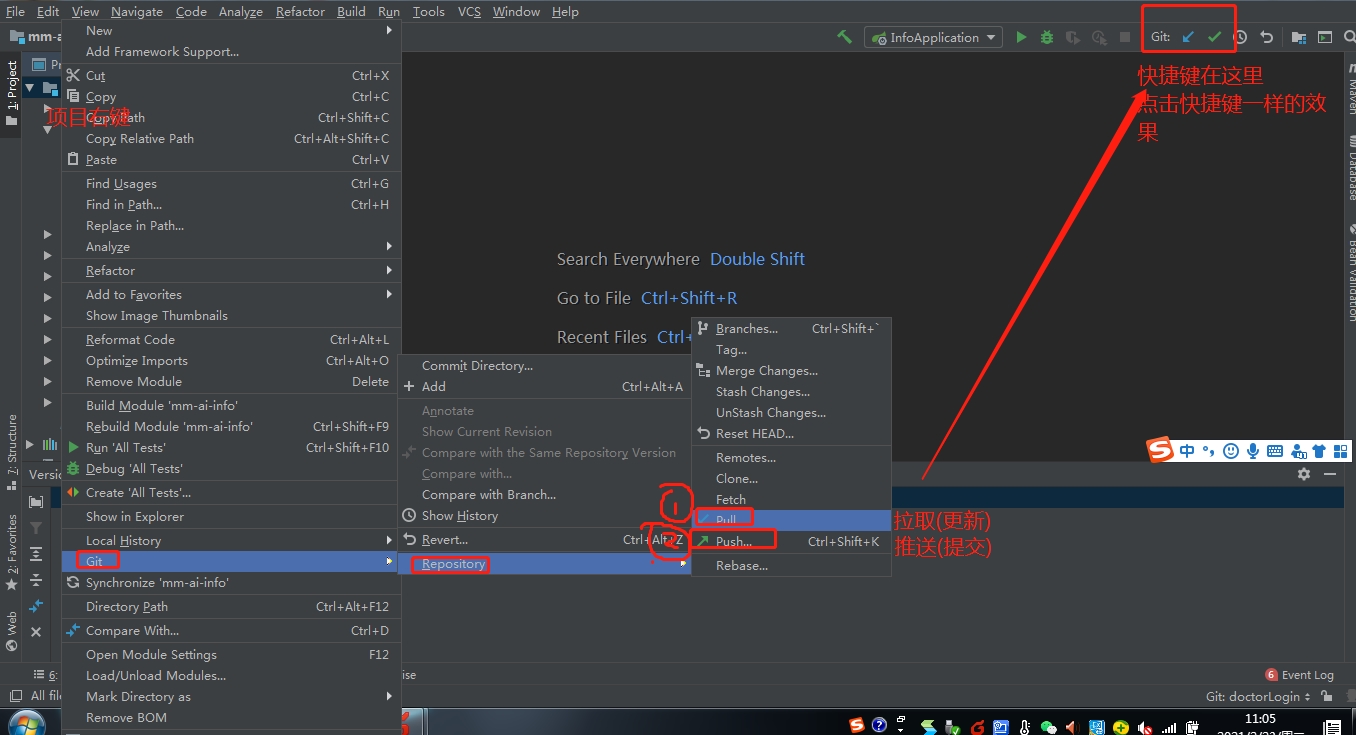Open the 1: Project side tab
Viewport: 1356px width, 735px height.
tap(12, 93)
